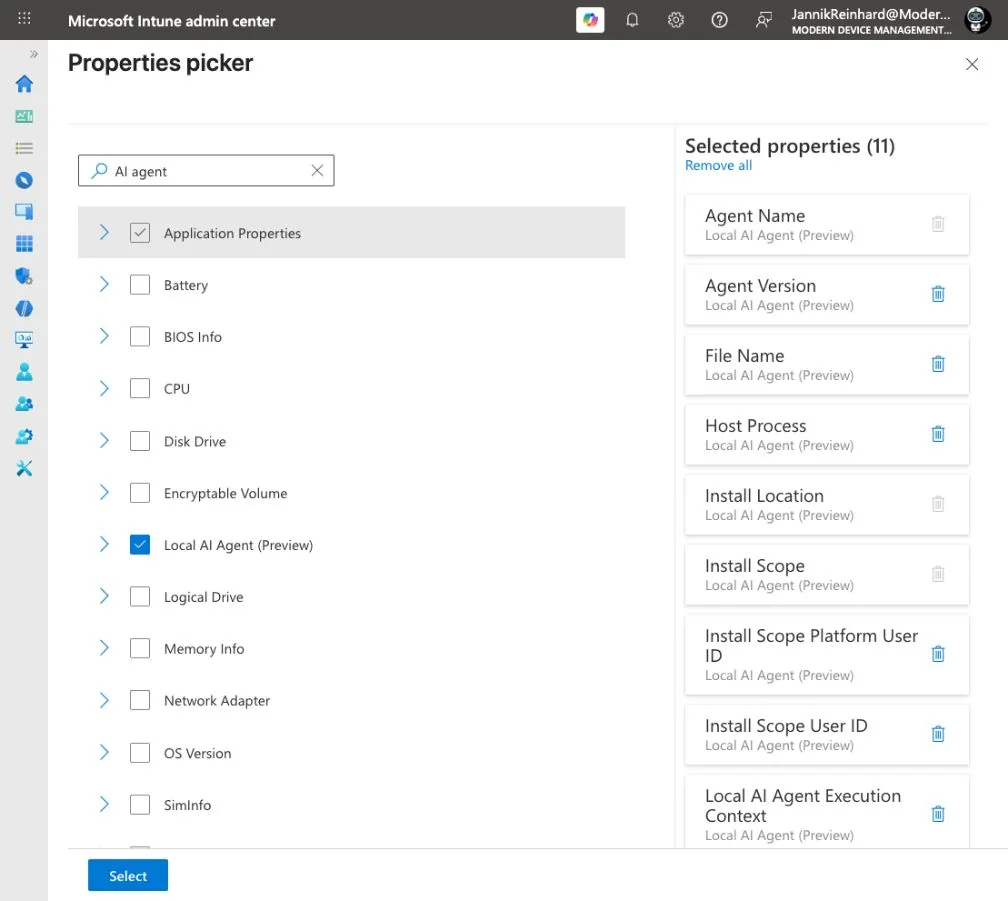
Task: Open the Copilot icon in header
Action: coord(590,20)
